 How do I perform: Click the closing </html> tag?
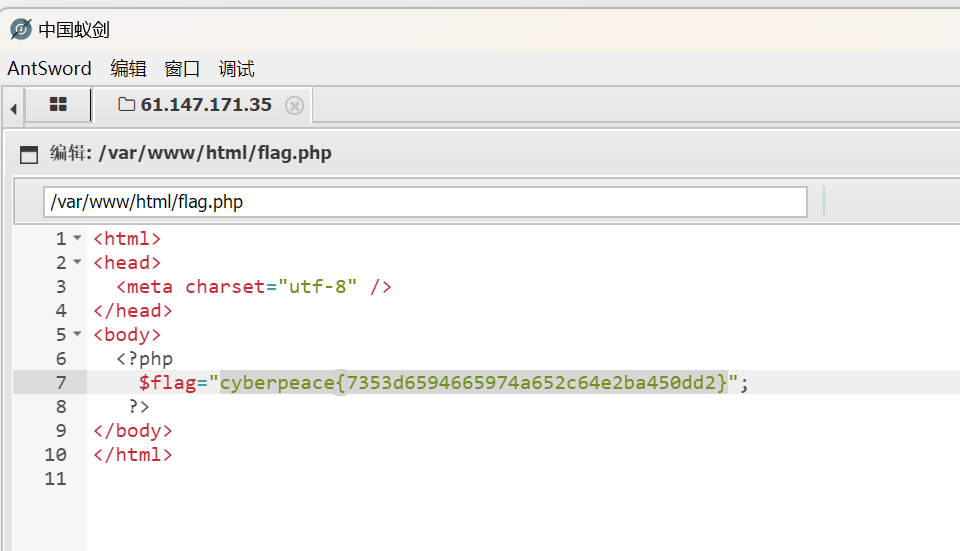tap(133, 455)
